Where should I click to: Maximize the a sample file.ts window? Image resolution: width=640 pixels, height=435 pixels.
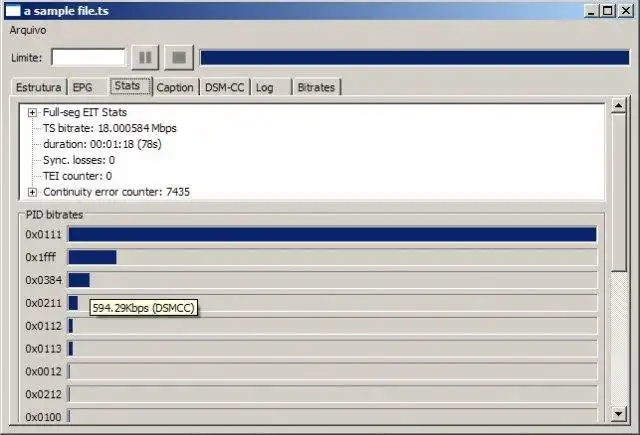pyautogui.click(x=608, y=11)
